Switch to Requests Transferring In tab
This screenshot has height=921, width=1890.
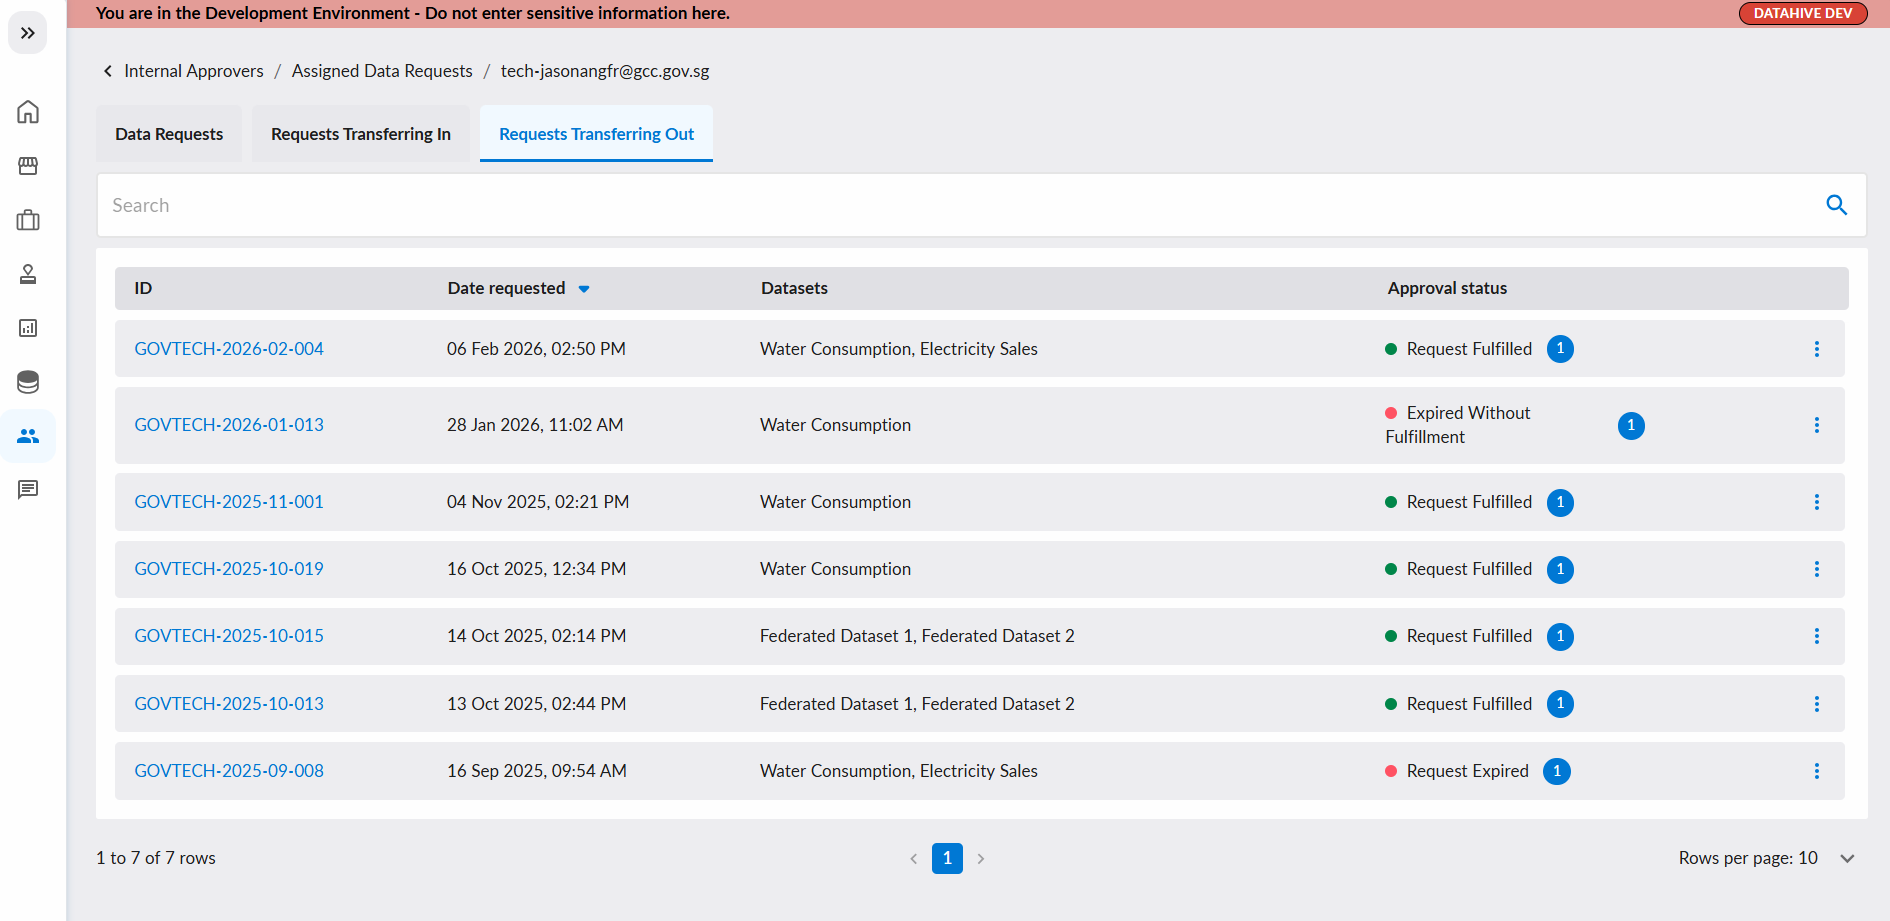coord(361,134)
